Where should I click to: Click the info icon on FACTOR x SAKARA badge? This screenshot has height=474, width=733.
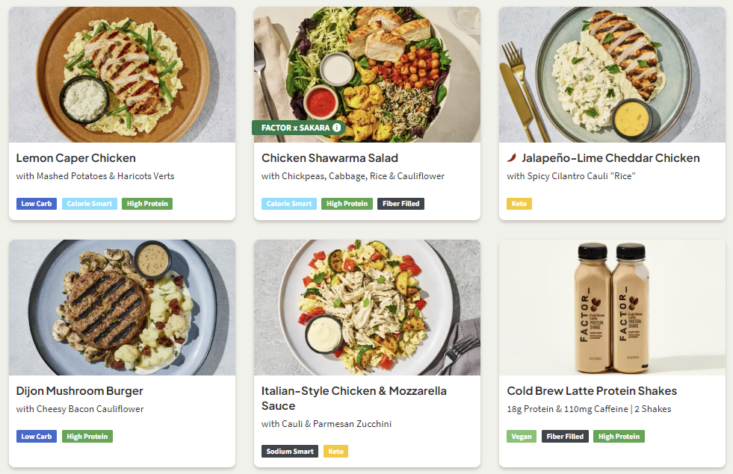pyautogui.click(x=337, y=128)
